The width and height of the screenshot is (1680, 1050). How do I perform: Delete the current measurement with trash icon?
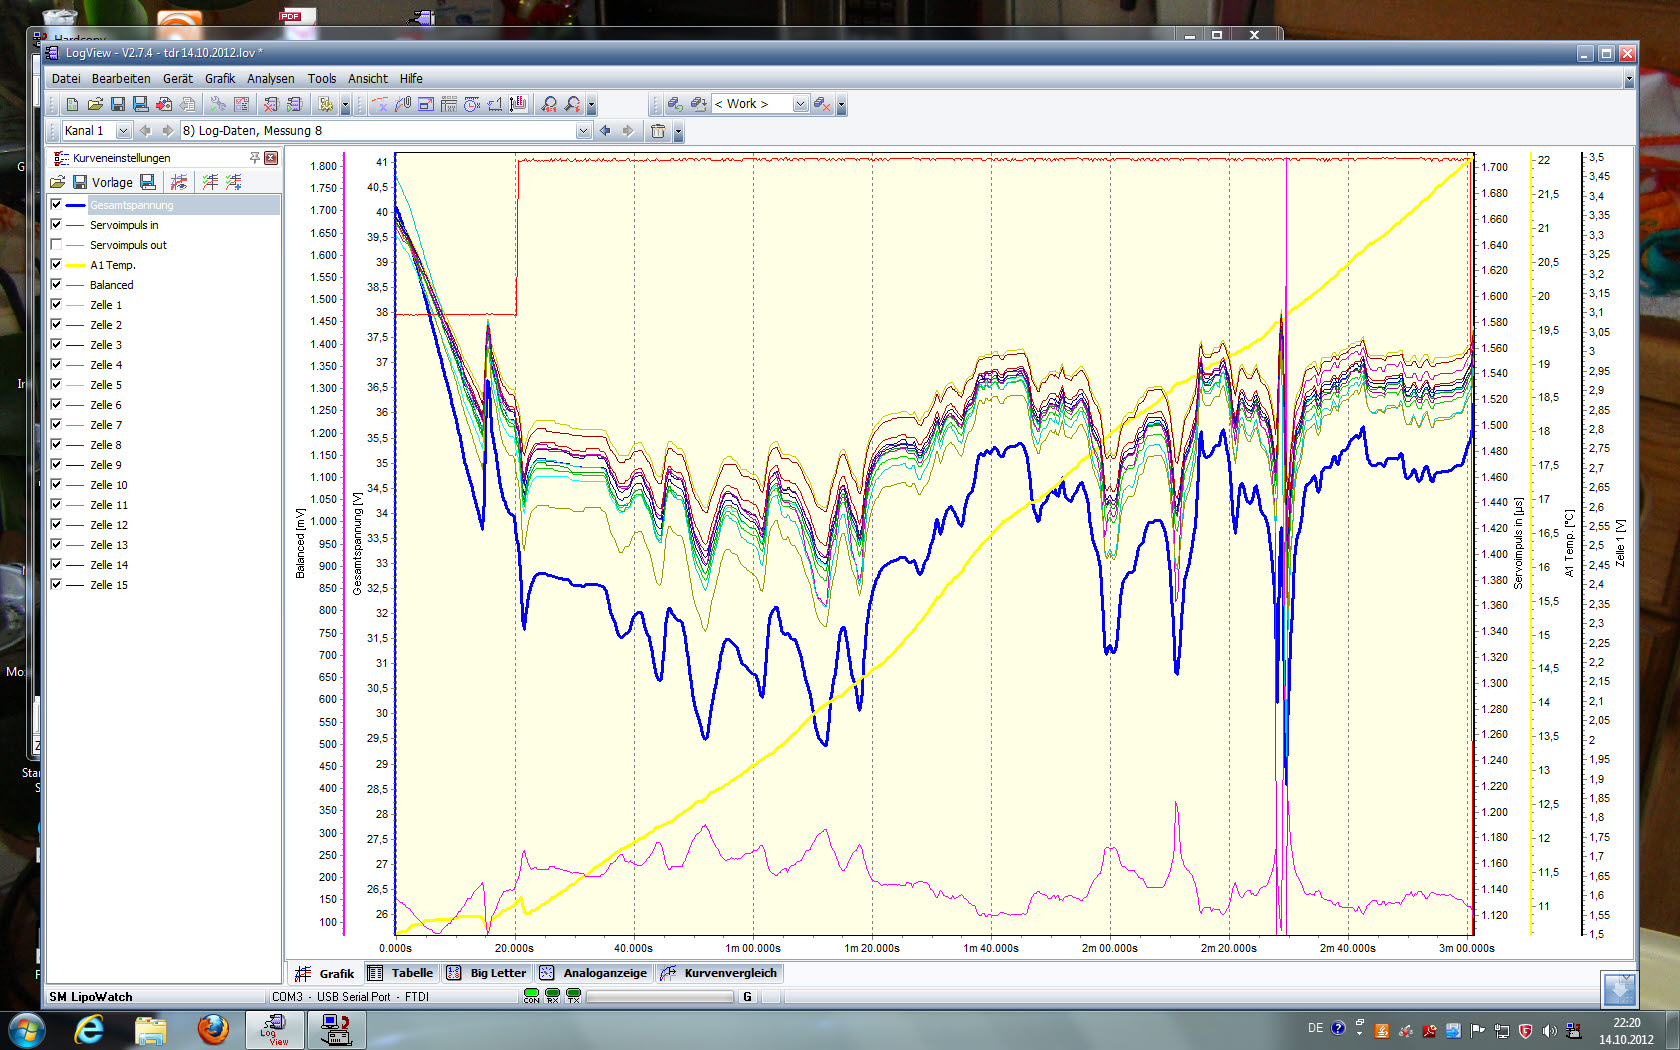click(x=658, y=131)
